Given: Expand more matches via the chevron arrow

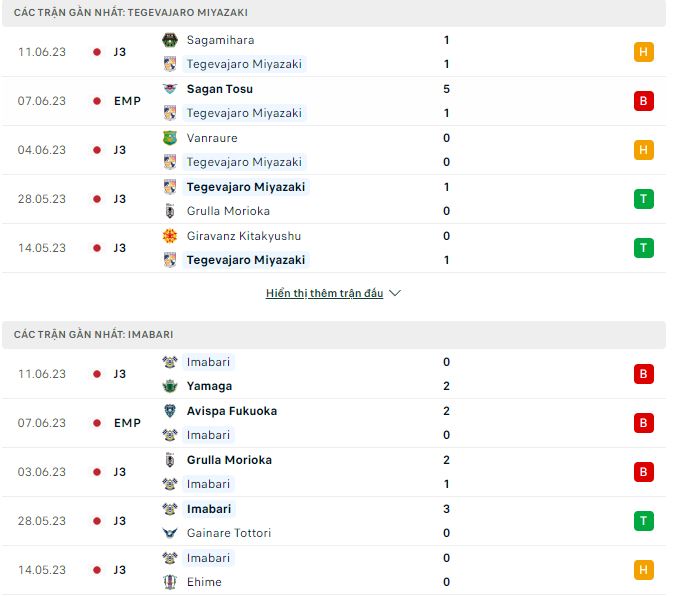Looking at the screenshot, I should [395, 294].
